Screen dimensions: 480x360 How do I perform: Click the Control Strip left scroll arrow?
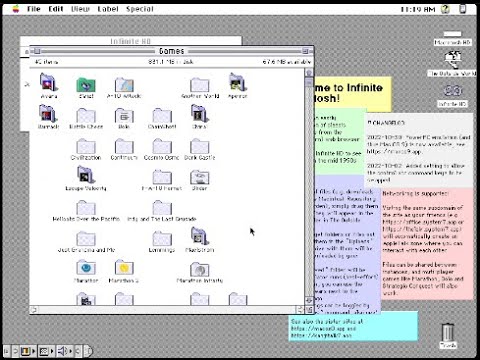[15, 351]
